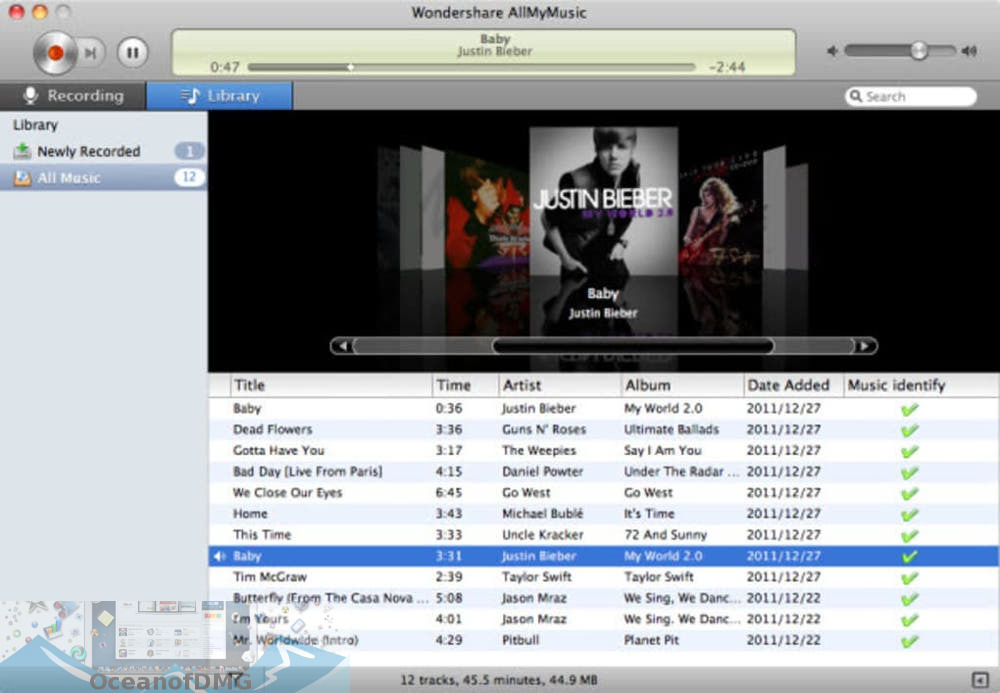
Task: Click the 72 And Sunny album cell
Action: (x=665, y=535)
